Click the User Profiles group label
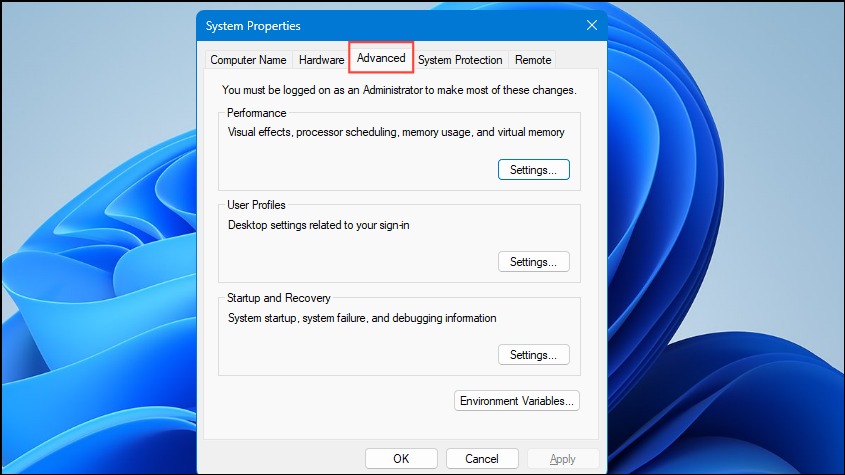Screen dimensions: 845x475 click(x=256, y=205)
